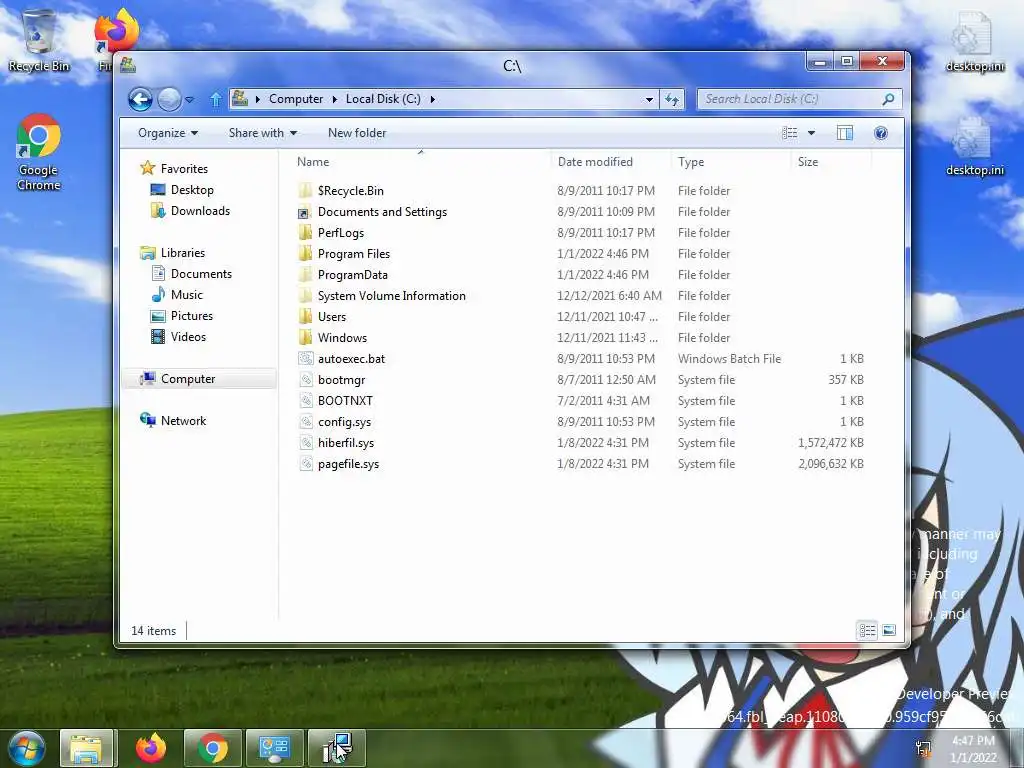Sort by the Name column header
Screen dimensions: 1024x768
[313, 162]
